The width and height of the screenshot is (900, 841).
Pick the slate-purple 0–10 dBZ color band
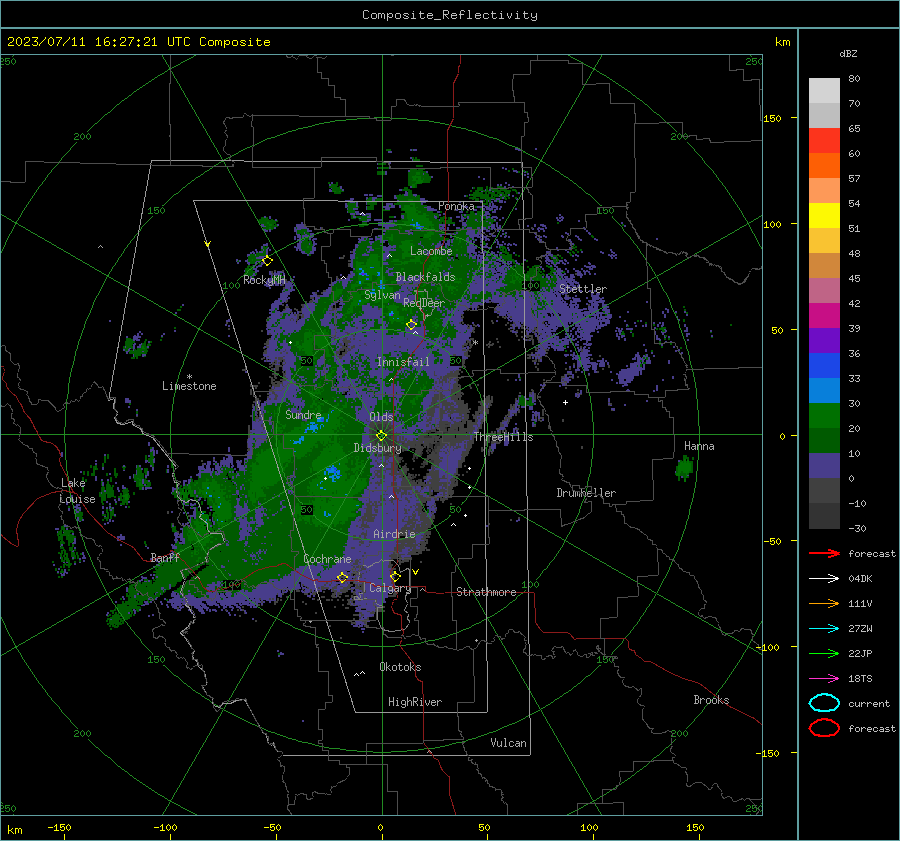(x=824, y=465)
